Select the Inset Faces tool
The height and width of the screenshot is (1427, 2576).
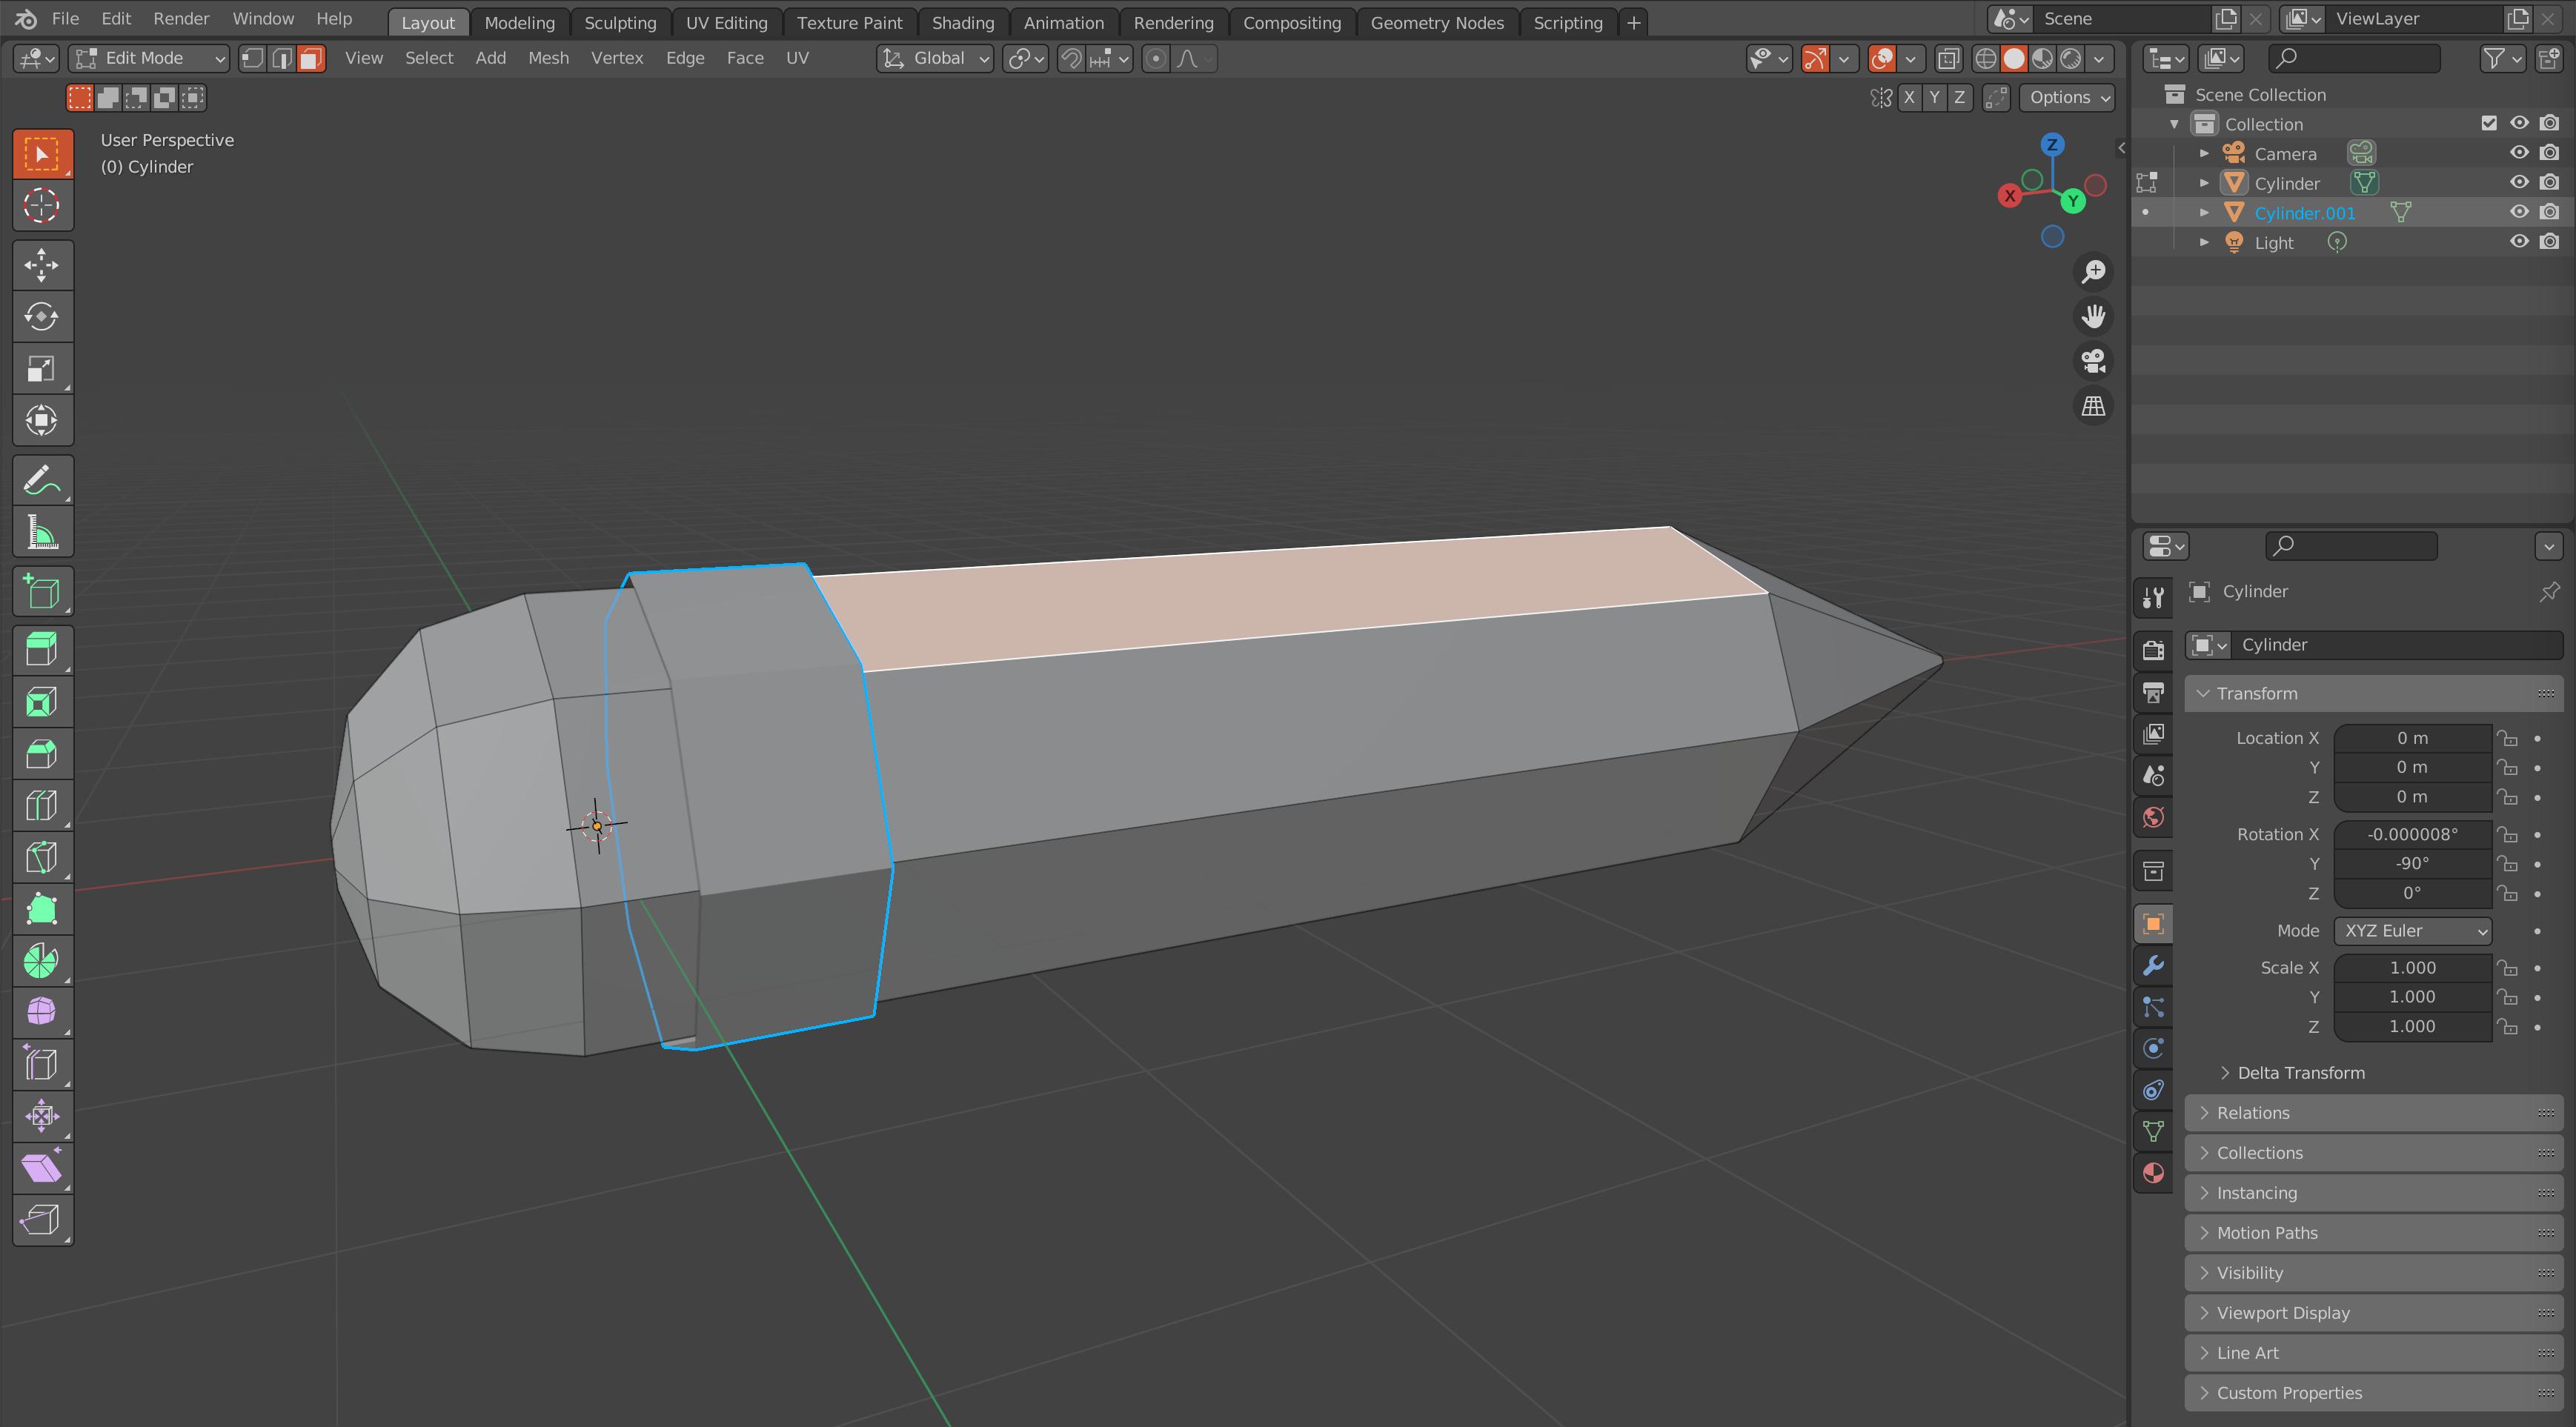42,701
